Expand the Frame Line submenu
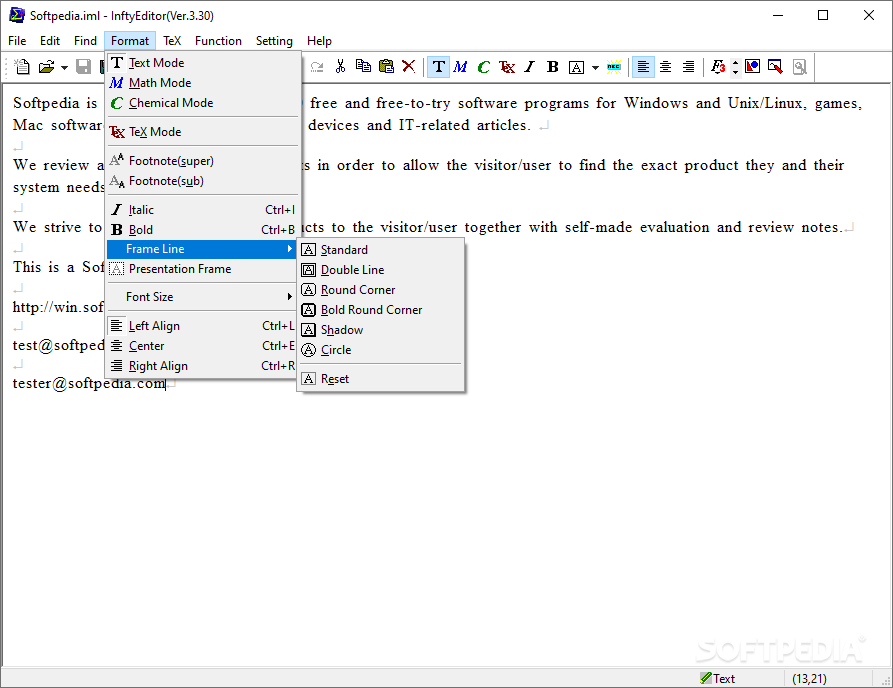893x688 pixels. point(202,249)
